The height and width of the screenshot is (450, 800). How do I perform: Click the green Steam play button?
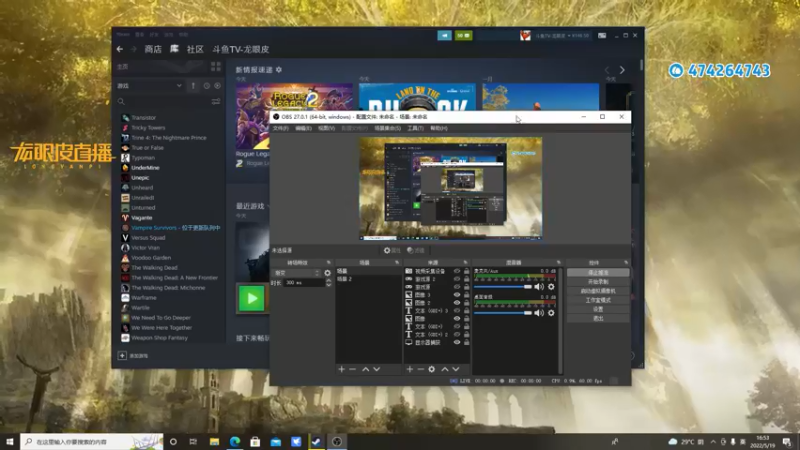252,298
